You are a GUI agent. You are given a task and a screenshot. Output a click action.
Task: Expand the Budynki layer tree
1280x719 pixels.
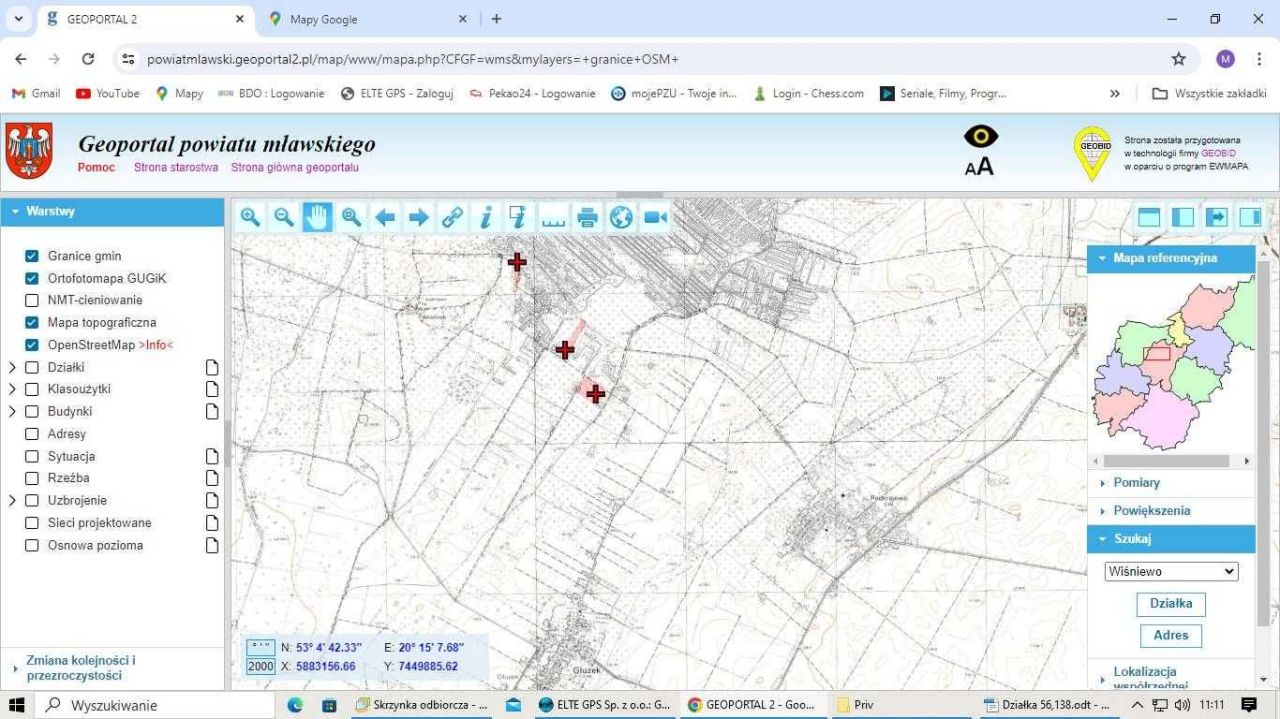(x=13, y=412)
